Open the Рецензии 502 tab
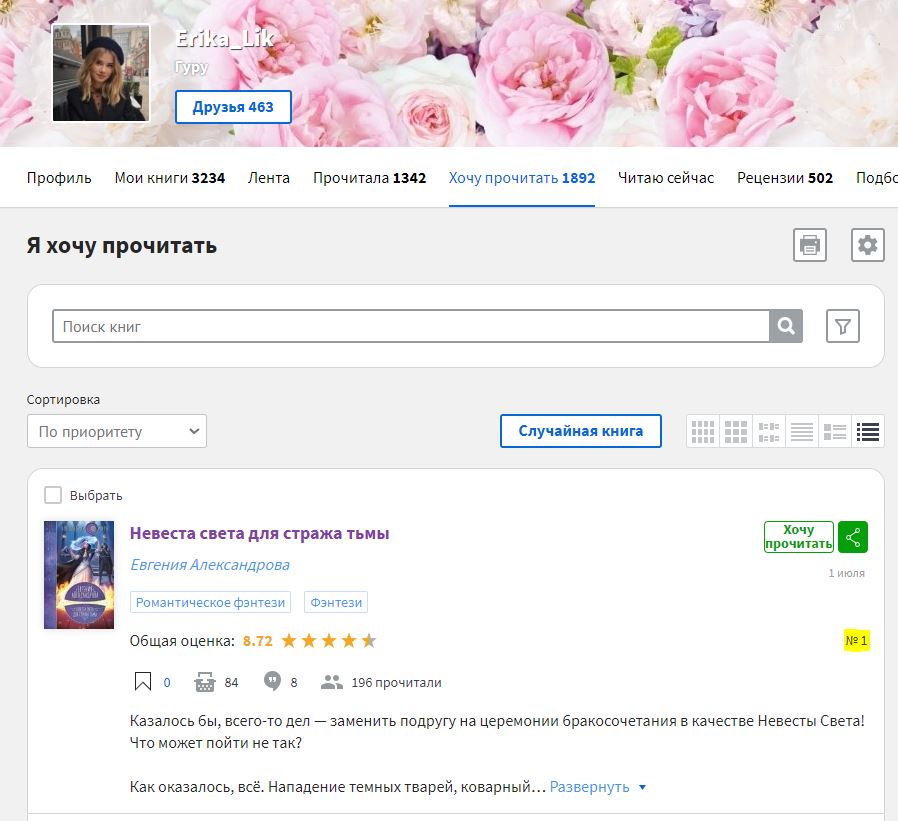The image size is (898, 821). click(x=785, y=178)
